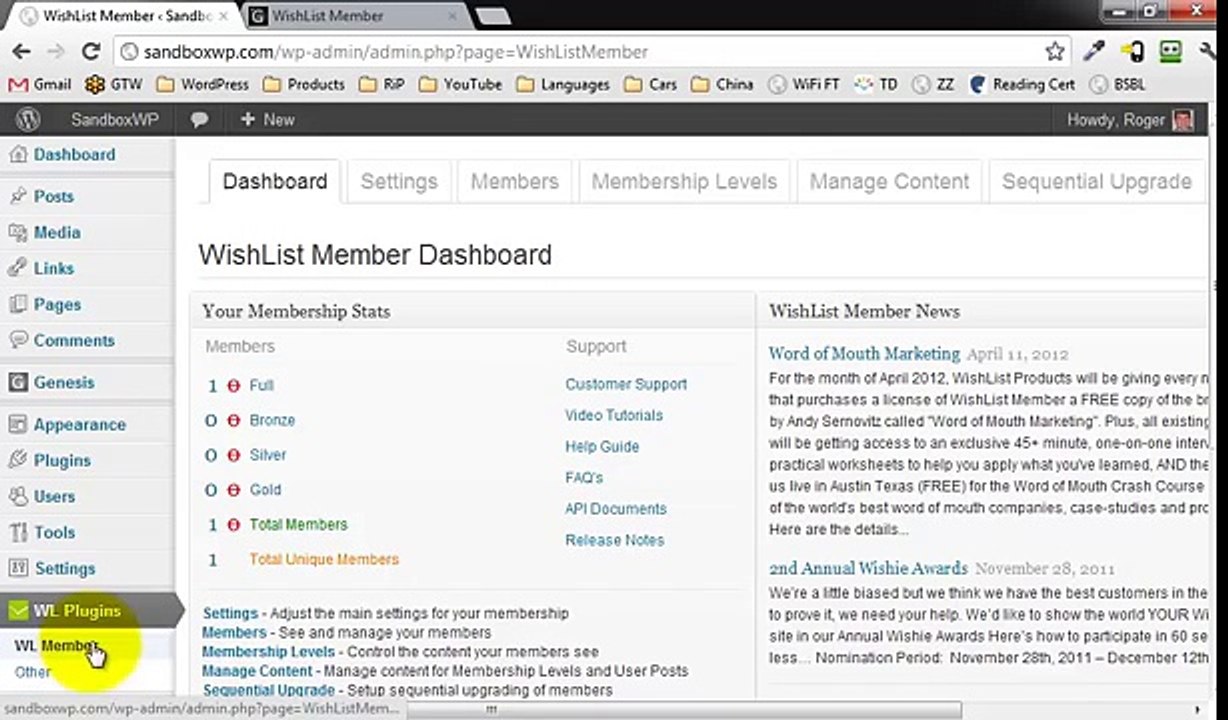
Task: Open the Products bookmarks folder
Action: click(304, 85)
